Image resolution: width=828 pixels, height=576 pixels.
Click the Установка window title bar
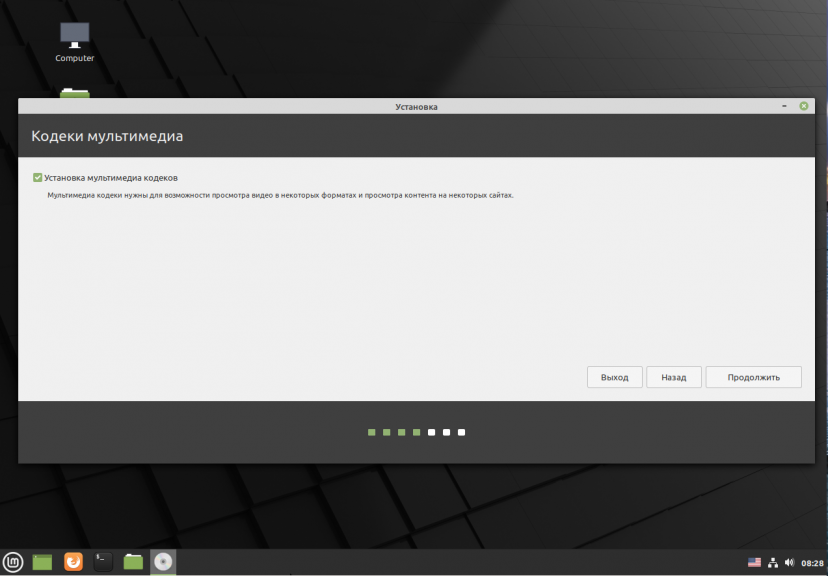point(416,106)
